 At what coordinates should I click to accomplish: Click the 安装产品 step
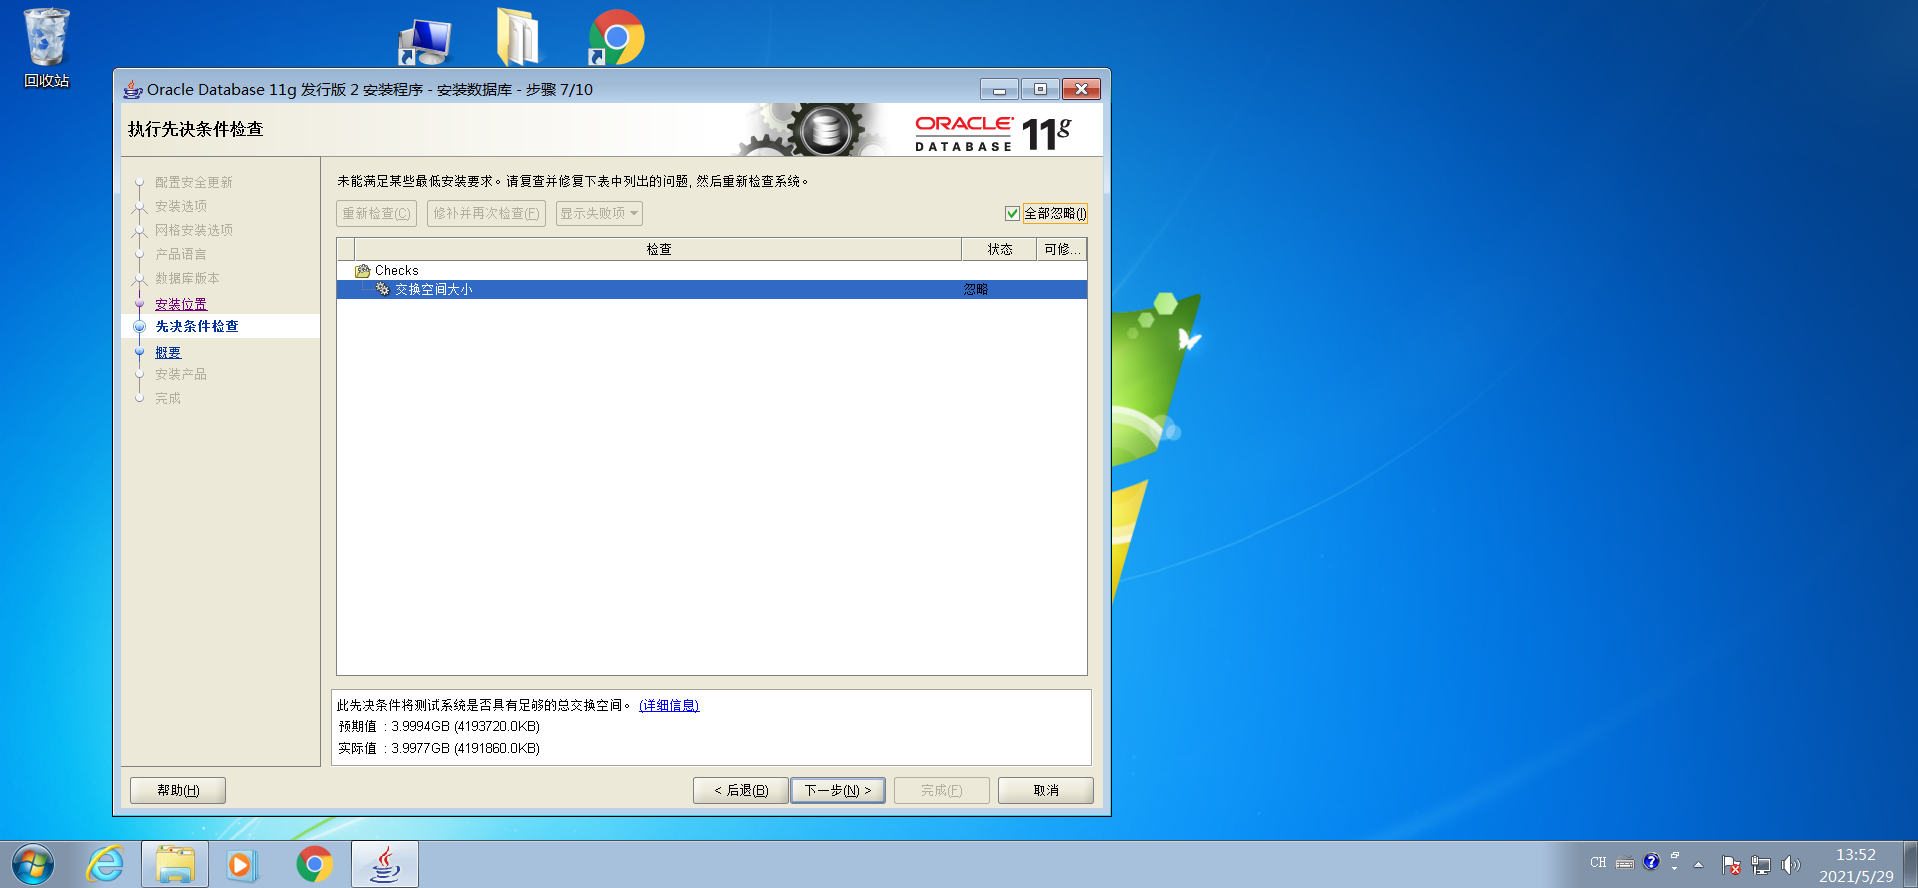click(181, 374)
